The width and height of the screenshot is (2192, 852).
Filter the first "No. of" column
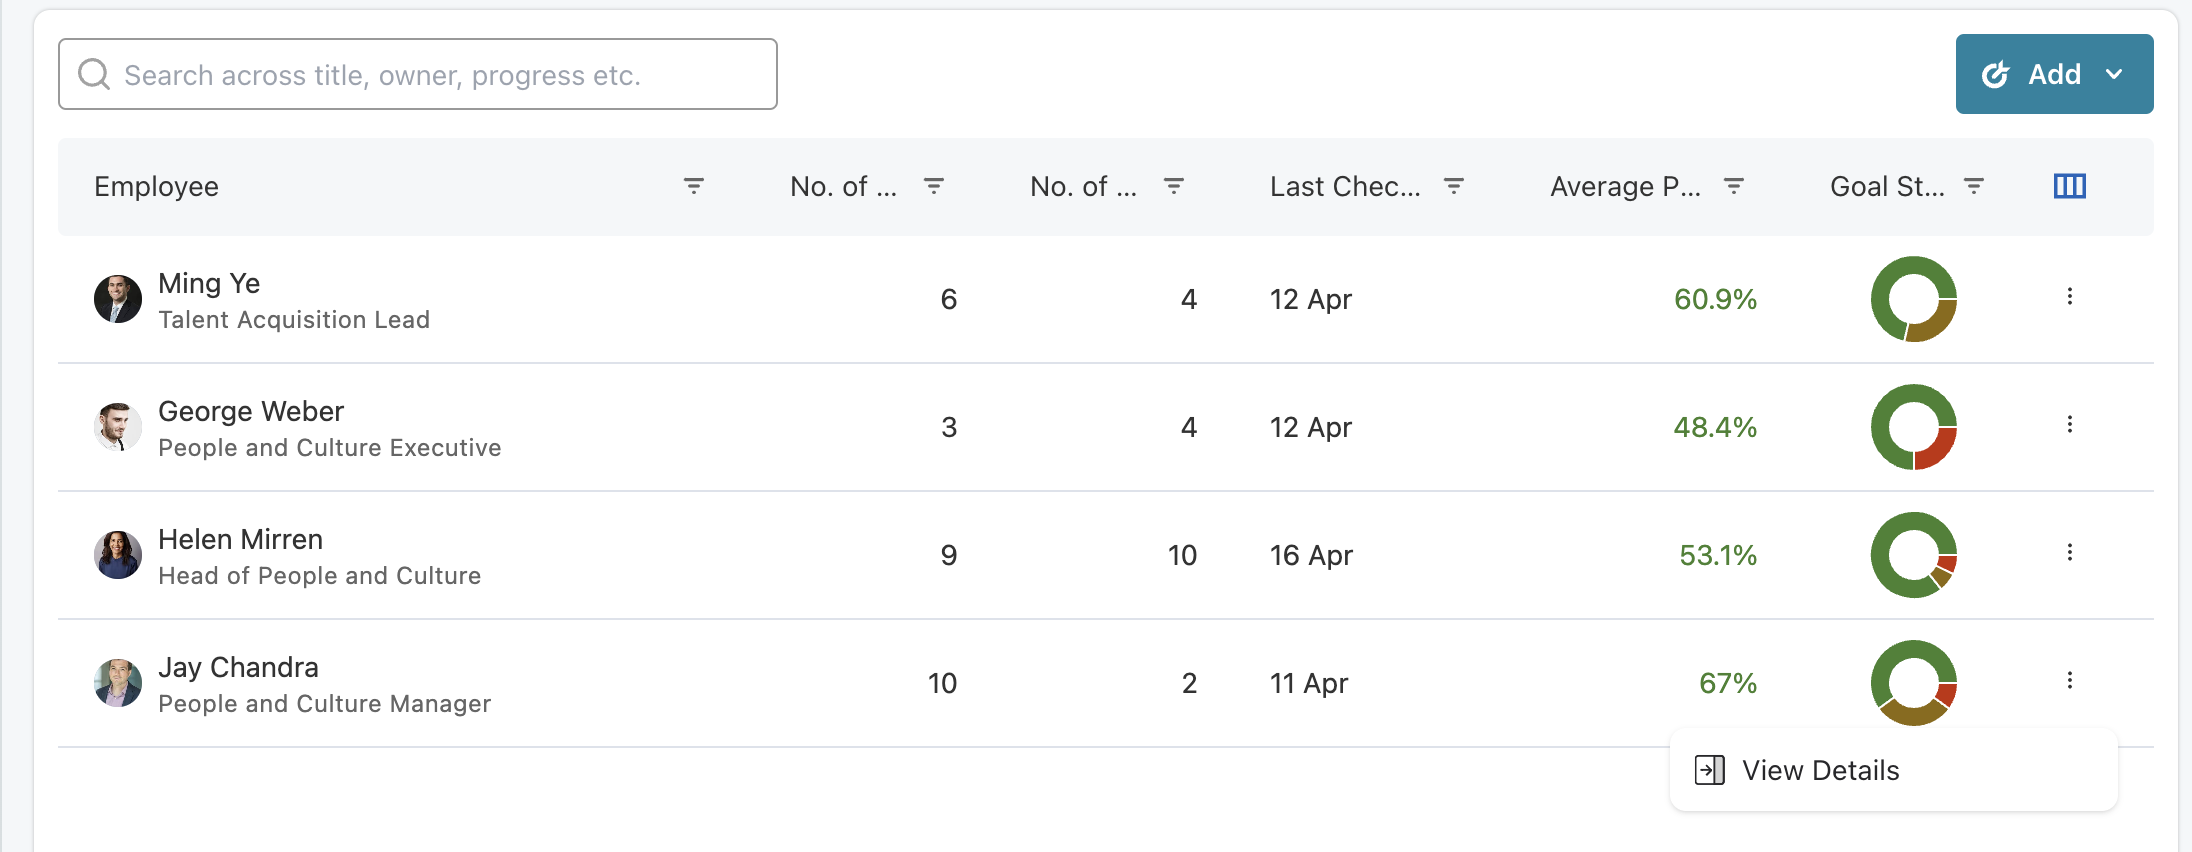[x=933, y=186]
